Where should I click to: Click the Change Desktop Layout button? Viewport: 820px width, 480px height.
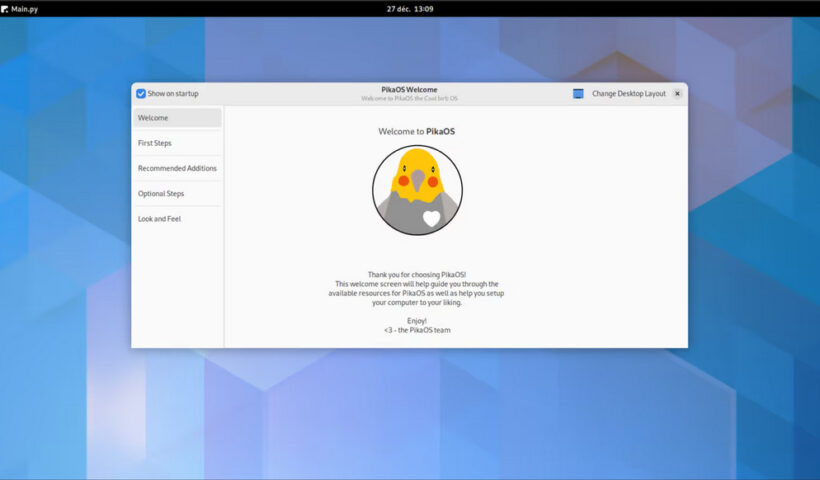629,94
